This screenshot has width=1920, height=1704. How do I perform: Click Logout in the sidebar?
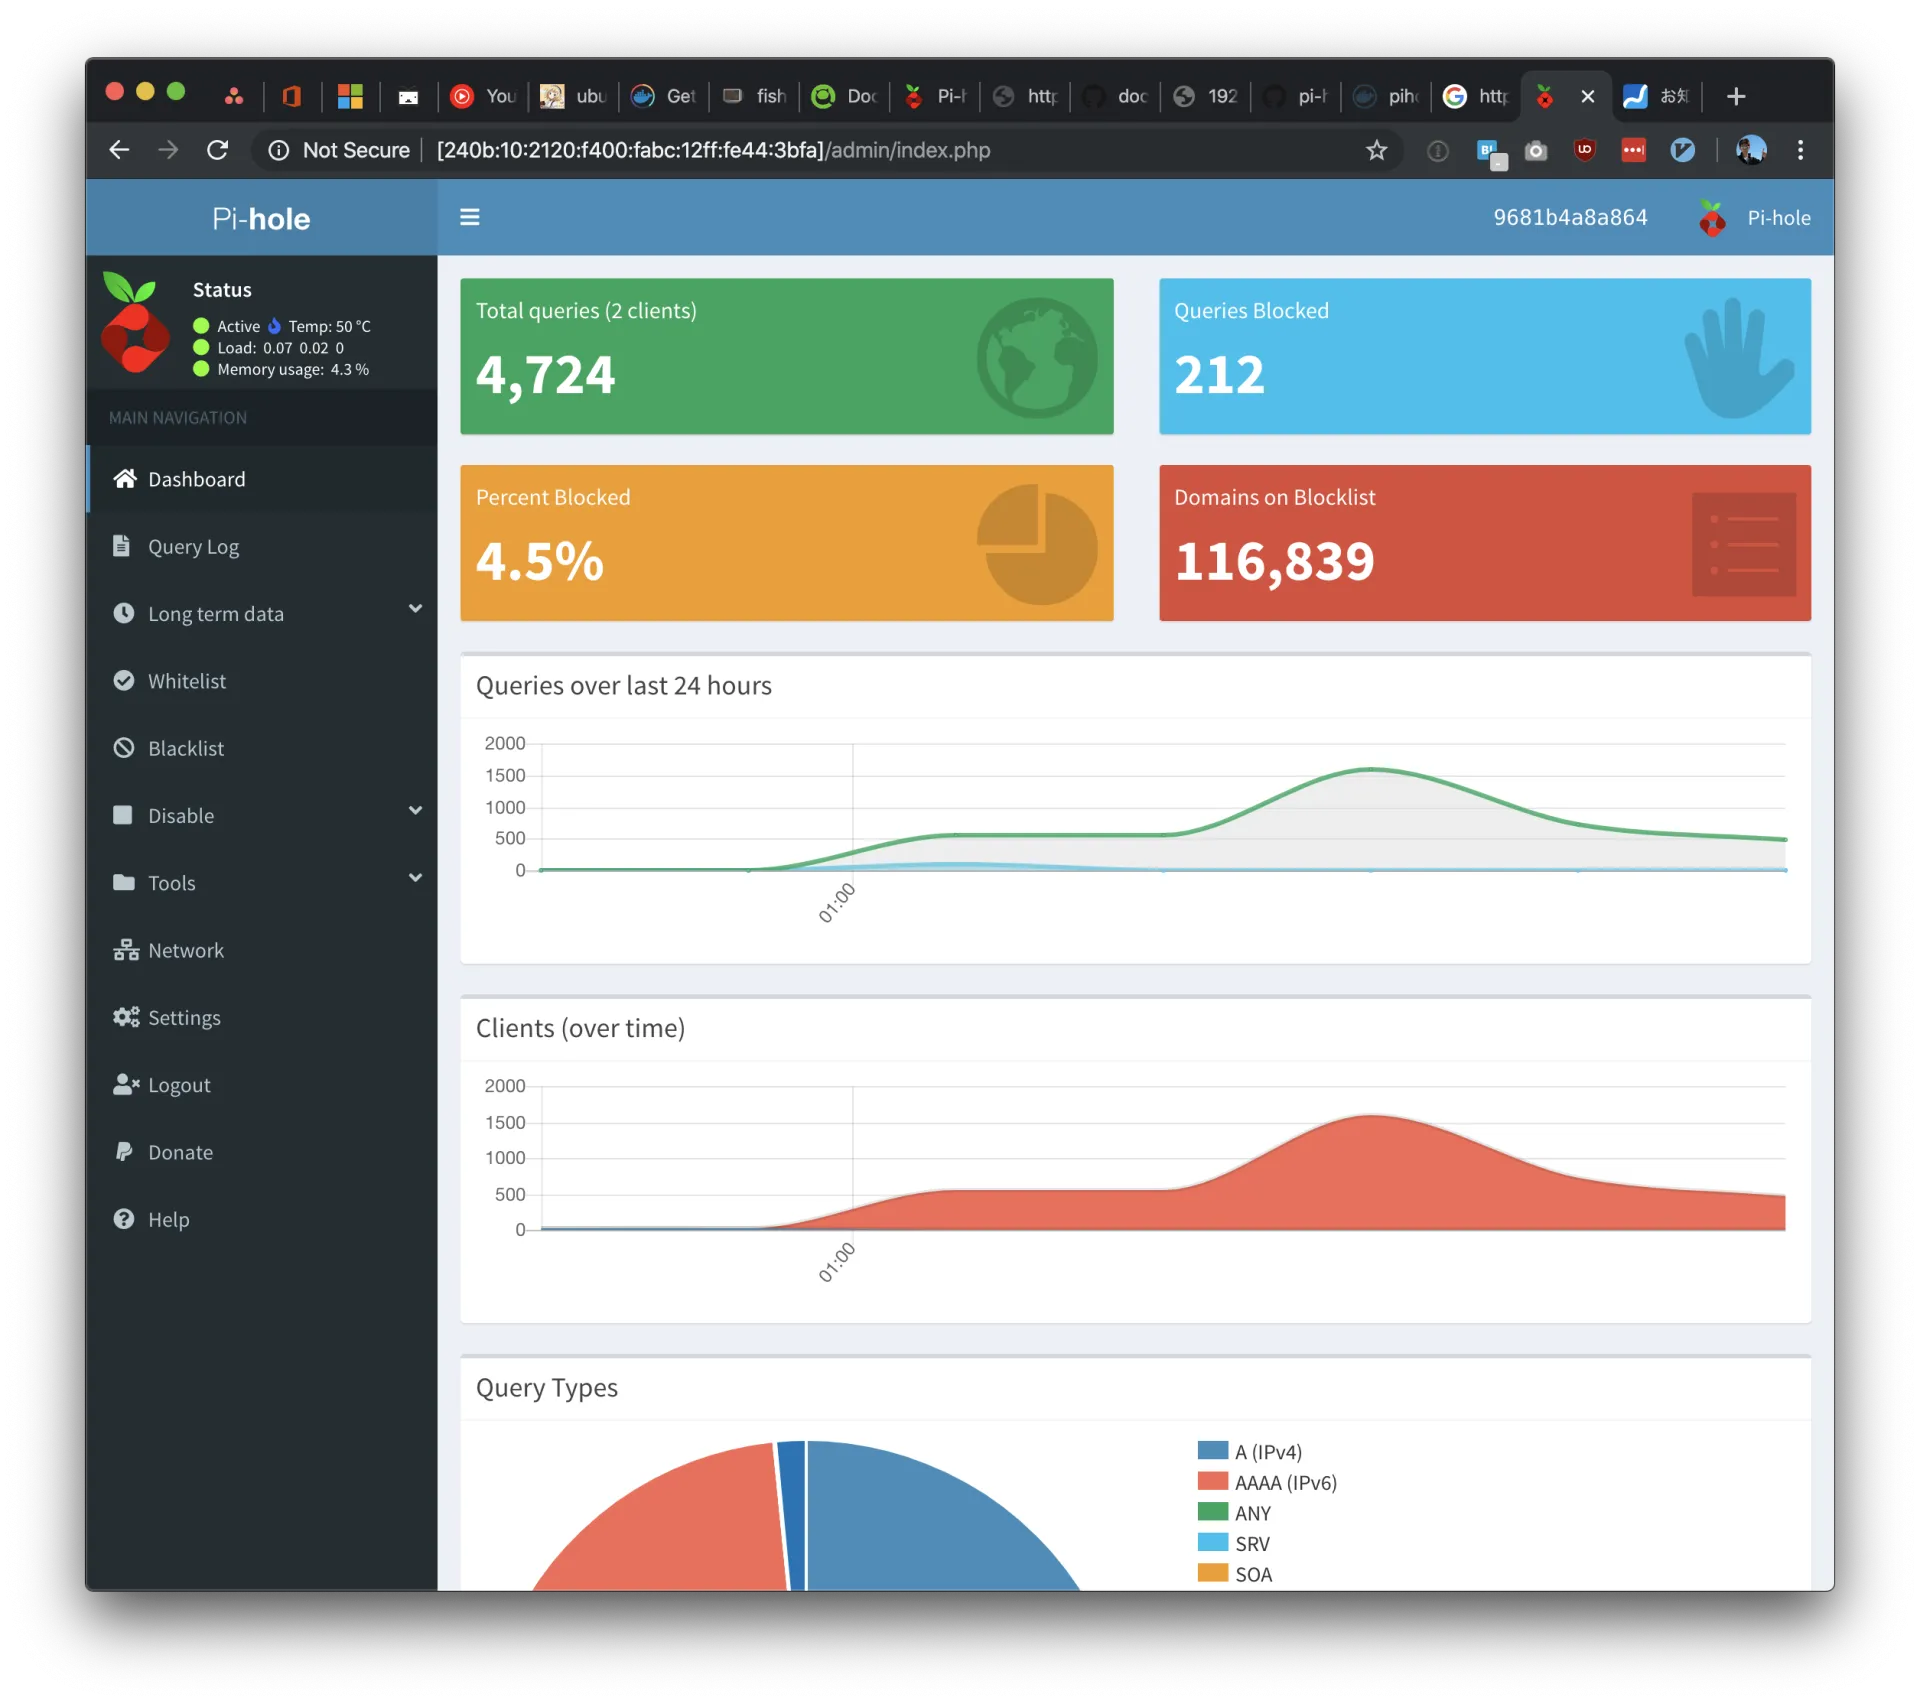[x=178, y=1085]
